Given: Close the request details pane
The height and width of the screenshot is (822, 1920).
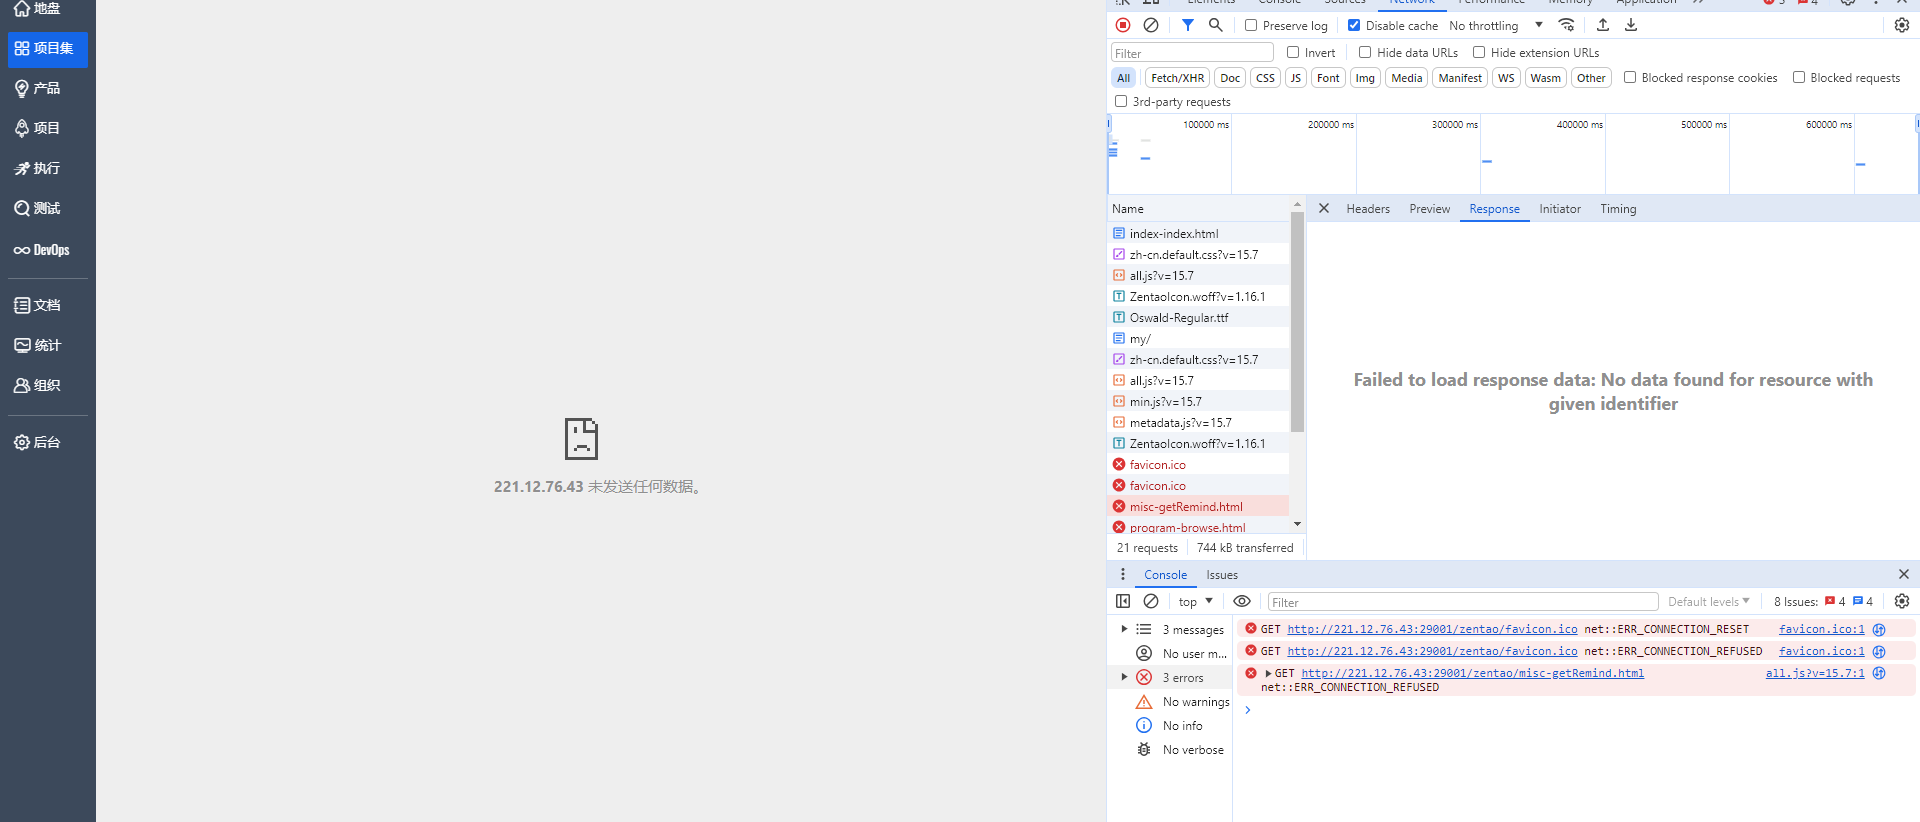Looking at the screenshot, I should point(1324,209).
